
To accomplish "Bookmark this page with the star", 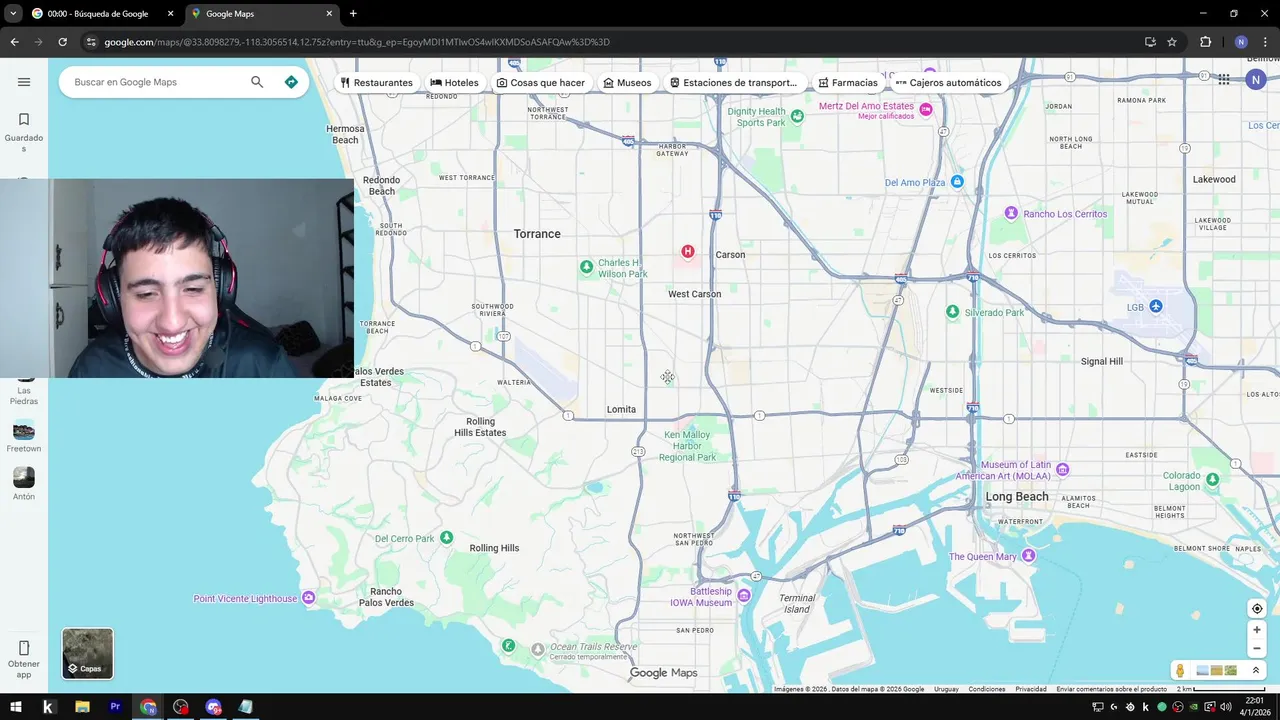I will 1172,42.
